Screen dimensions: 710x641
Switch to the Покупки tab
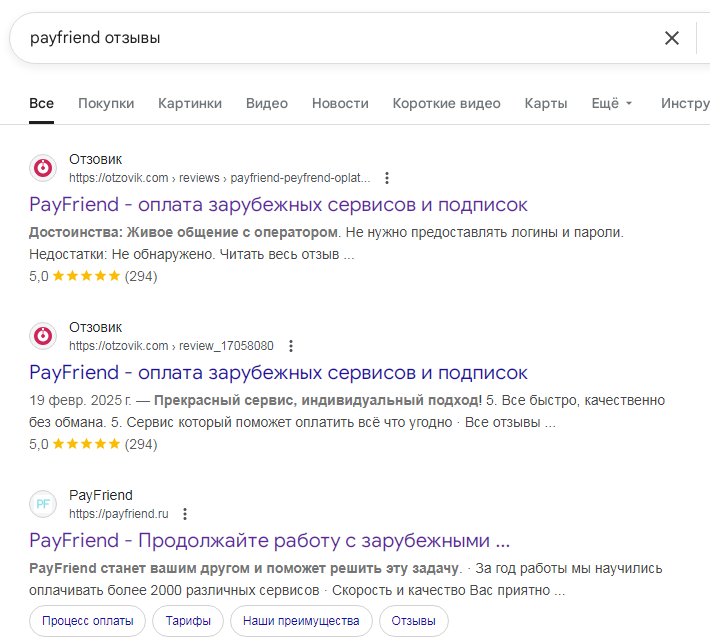click(x=106, y=103)
